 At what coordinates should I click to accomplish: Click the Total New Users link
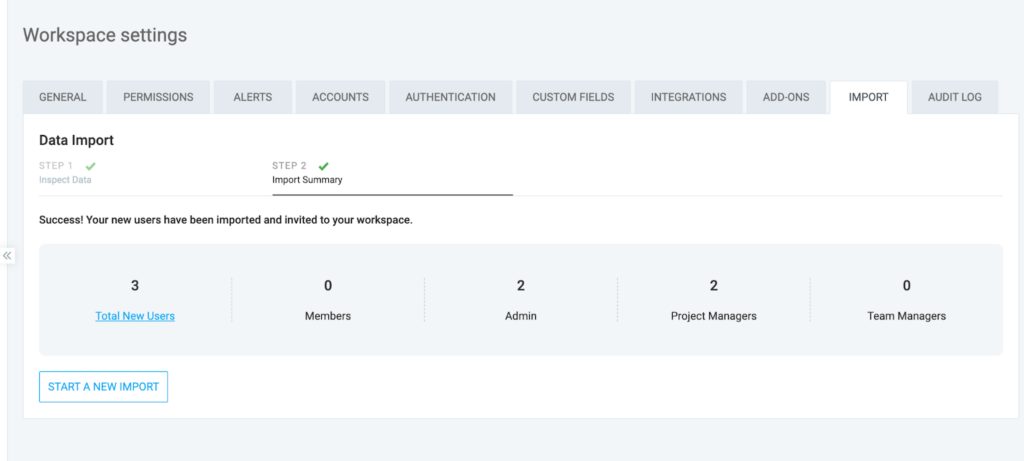tap(135, 316)
